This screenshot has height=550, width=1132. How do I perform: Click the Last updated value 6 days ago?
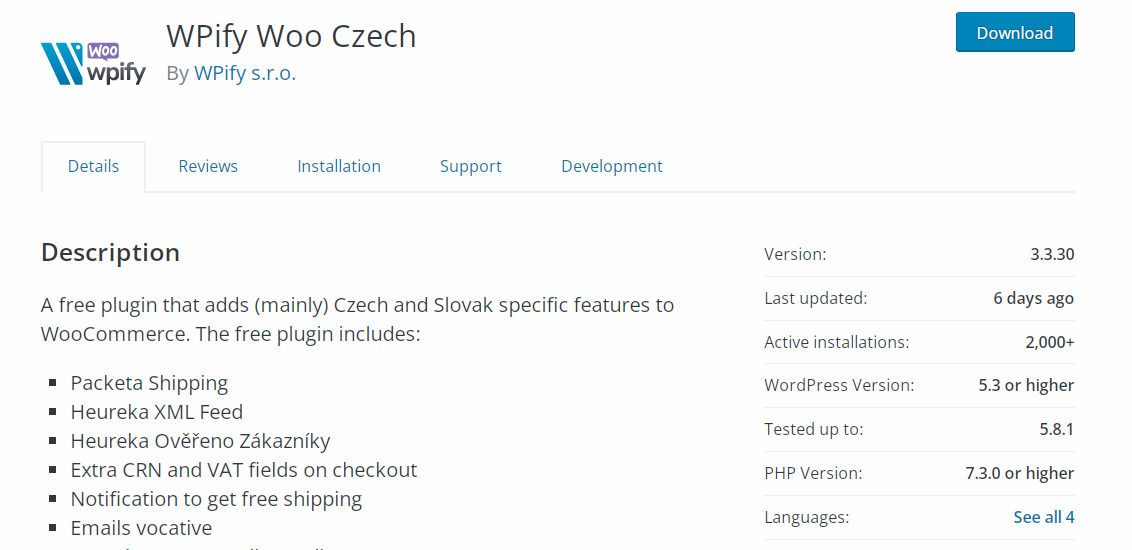point(1033,298)
